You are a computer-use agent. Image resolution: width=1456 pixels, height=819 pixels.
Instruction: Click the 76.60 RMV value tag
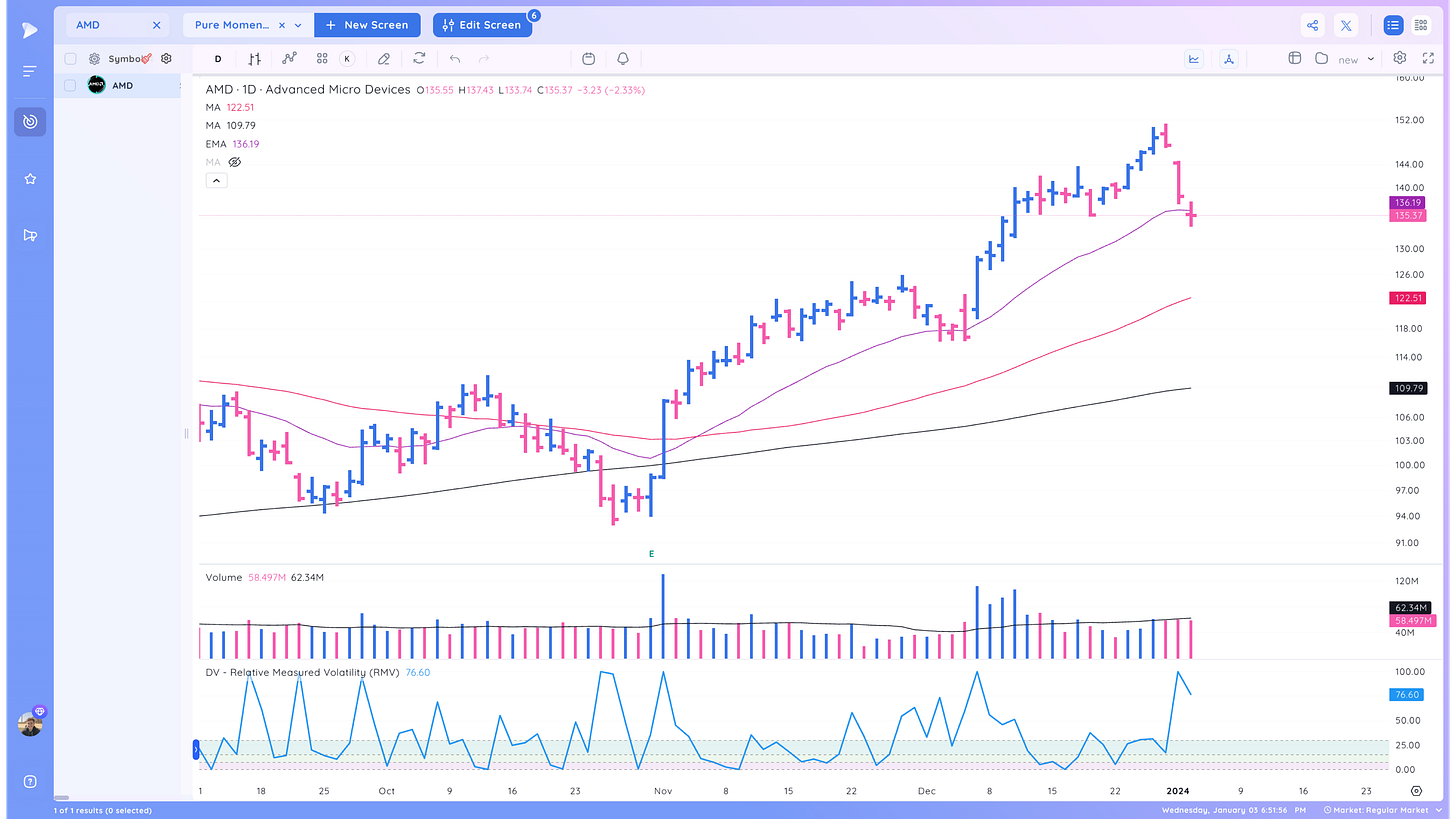pos(1406,695)
